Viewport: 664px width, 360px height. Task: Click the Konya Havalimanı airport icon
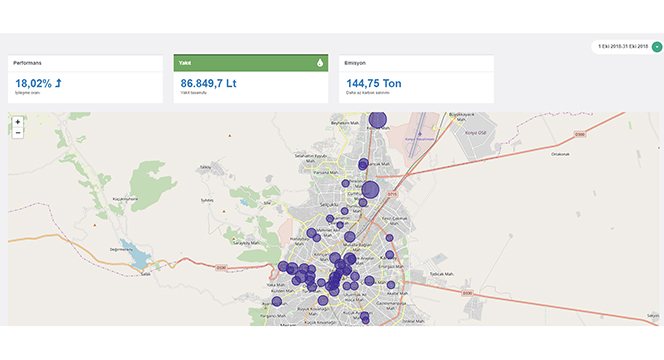point(420,134)
